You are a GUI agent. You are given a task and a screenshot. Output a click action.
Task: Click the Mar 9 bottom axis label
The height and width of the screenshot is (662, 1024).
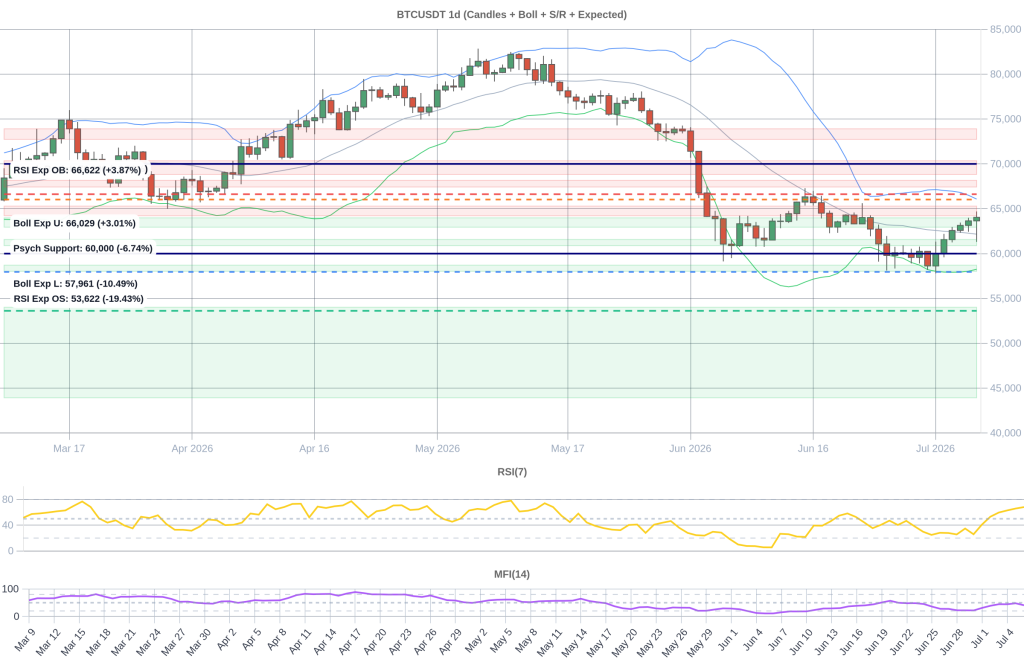(24, 642)
